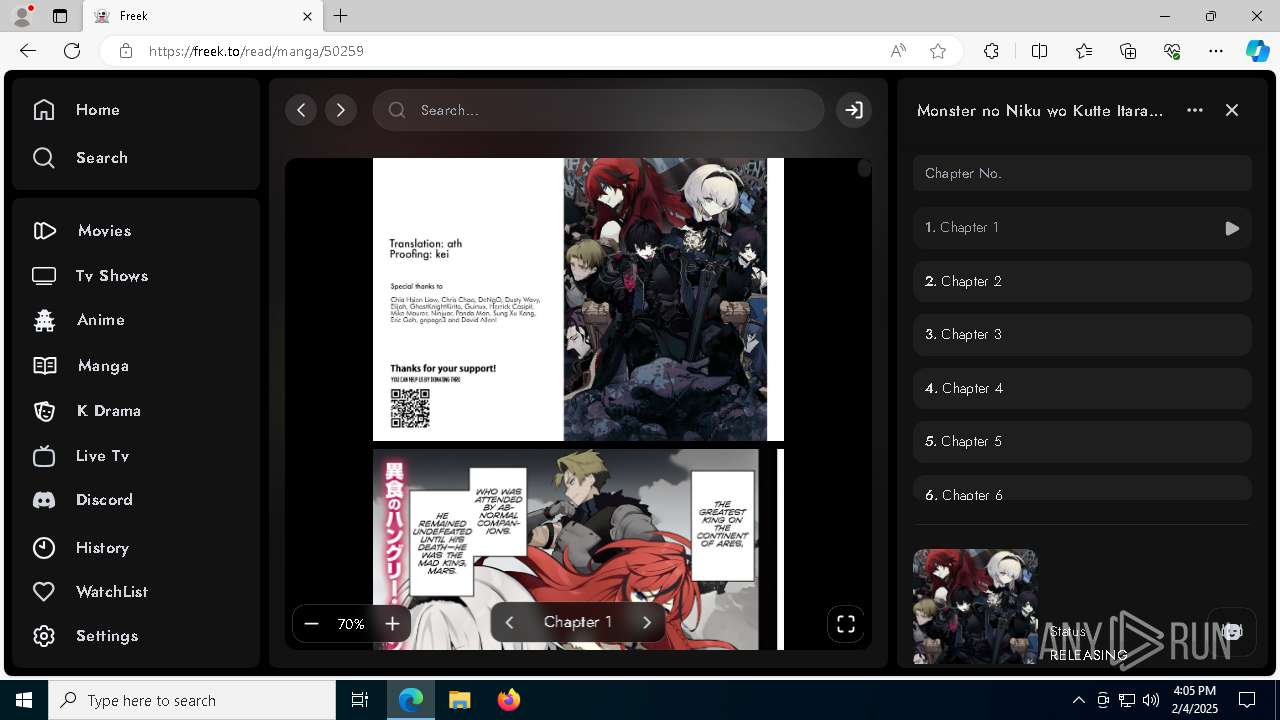Open the volume control in the tray
This screenshot has width=1280, height=720.
[1151, 700]
